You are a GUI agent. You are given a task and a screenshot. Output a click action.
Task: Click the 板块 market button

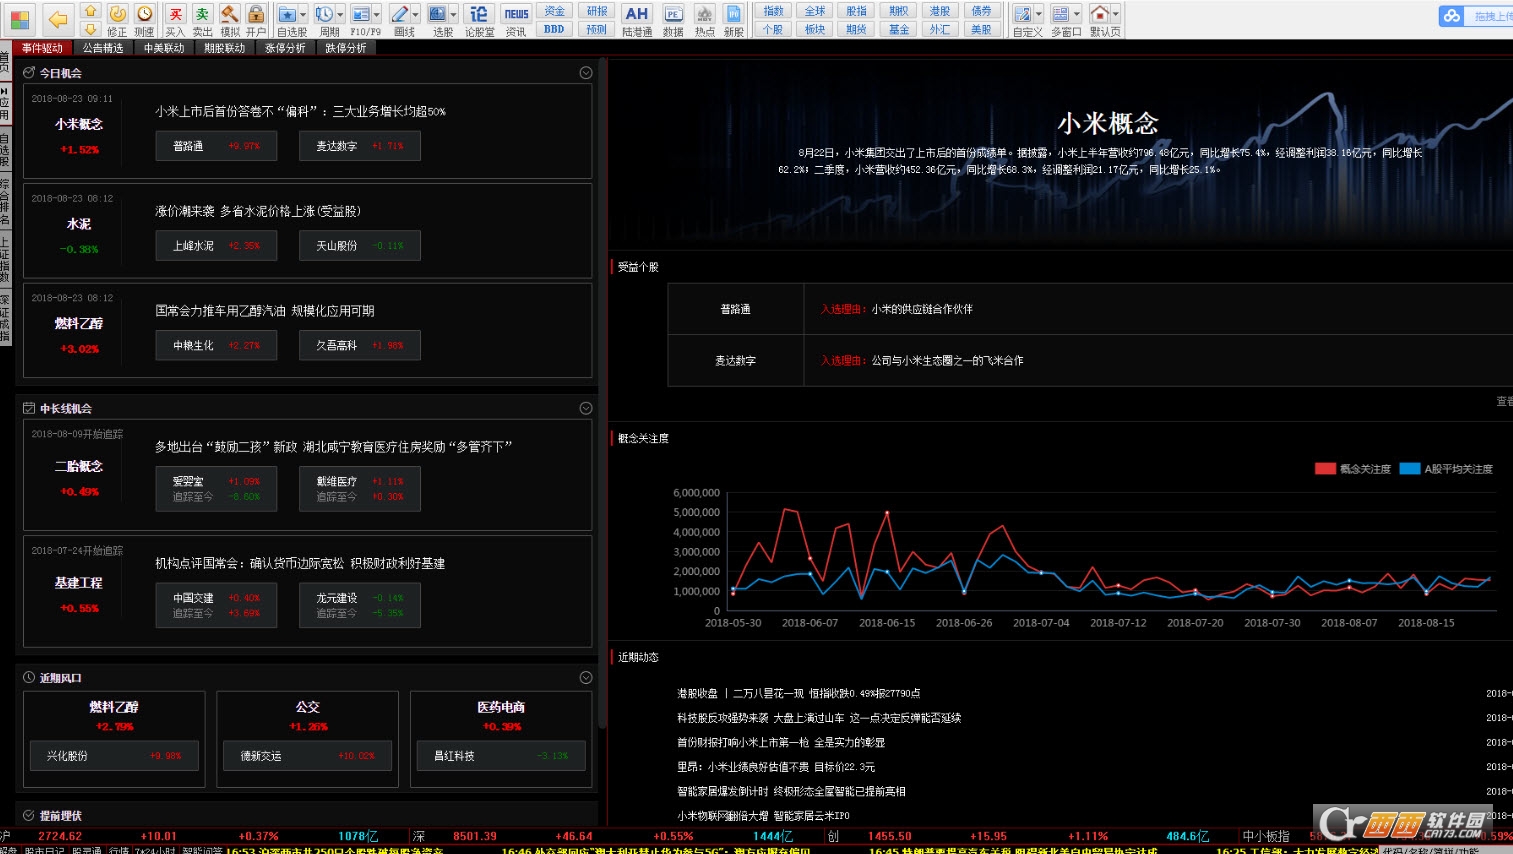815,29
